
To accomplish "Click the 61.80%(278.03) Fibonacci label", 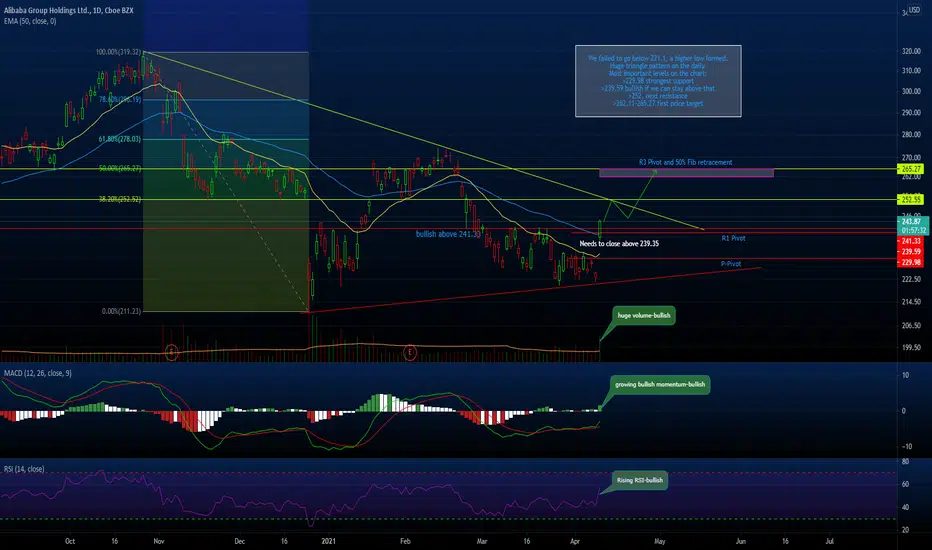I will [120, 139].
